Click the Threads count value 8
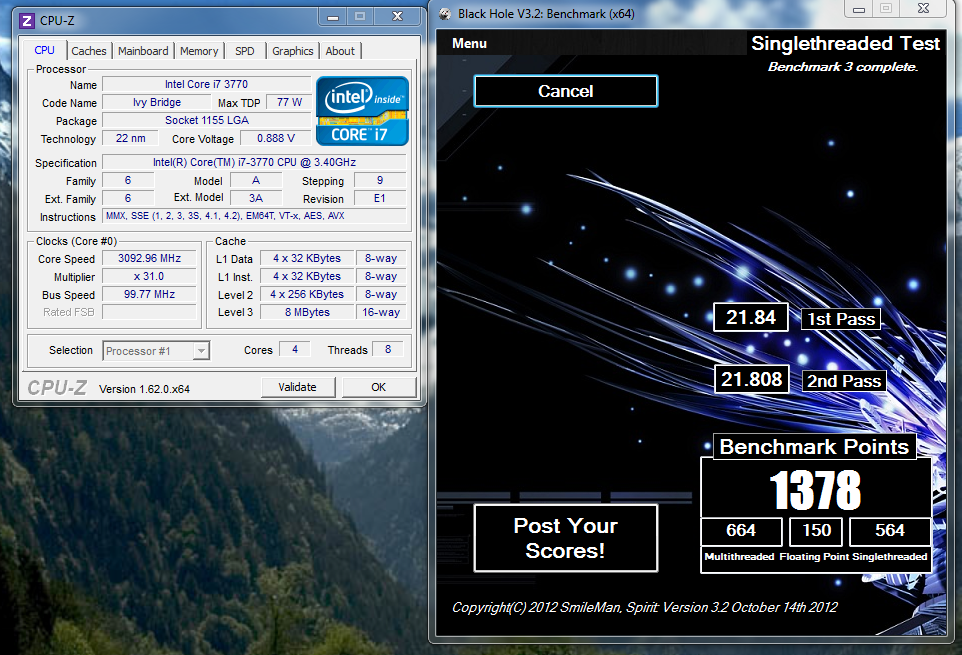Viewport: 962px width, 655px height. 388,349
